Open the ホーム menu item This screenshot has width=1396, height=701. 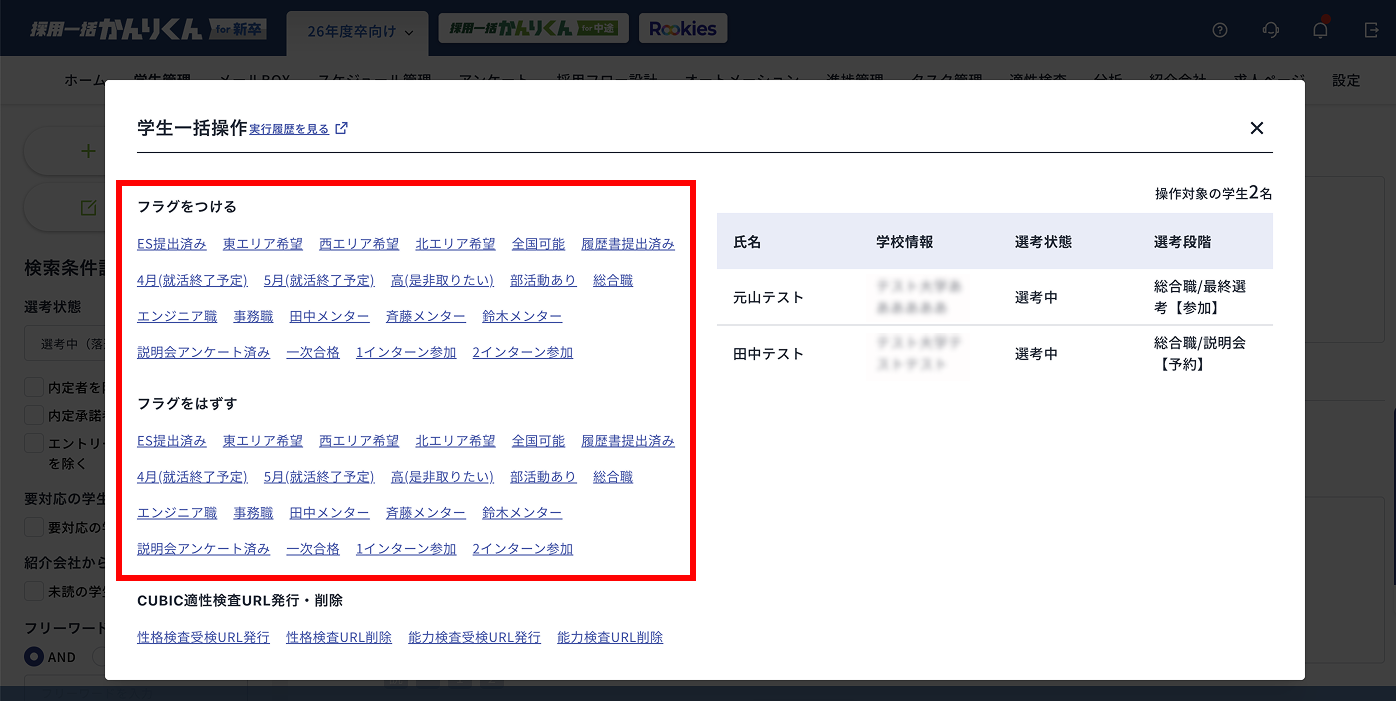pyautogui.click(x=85, y=80)
